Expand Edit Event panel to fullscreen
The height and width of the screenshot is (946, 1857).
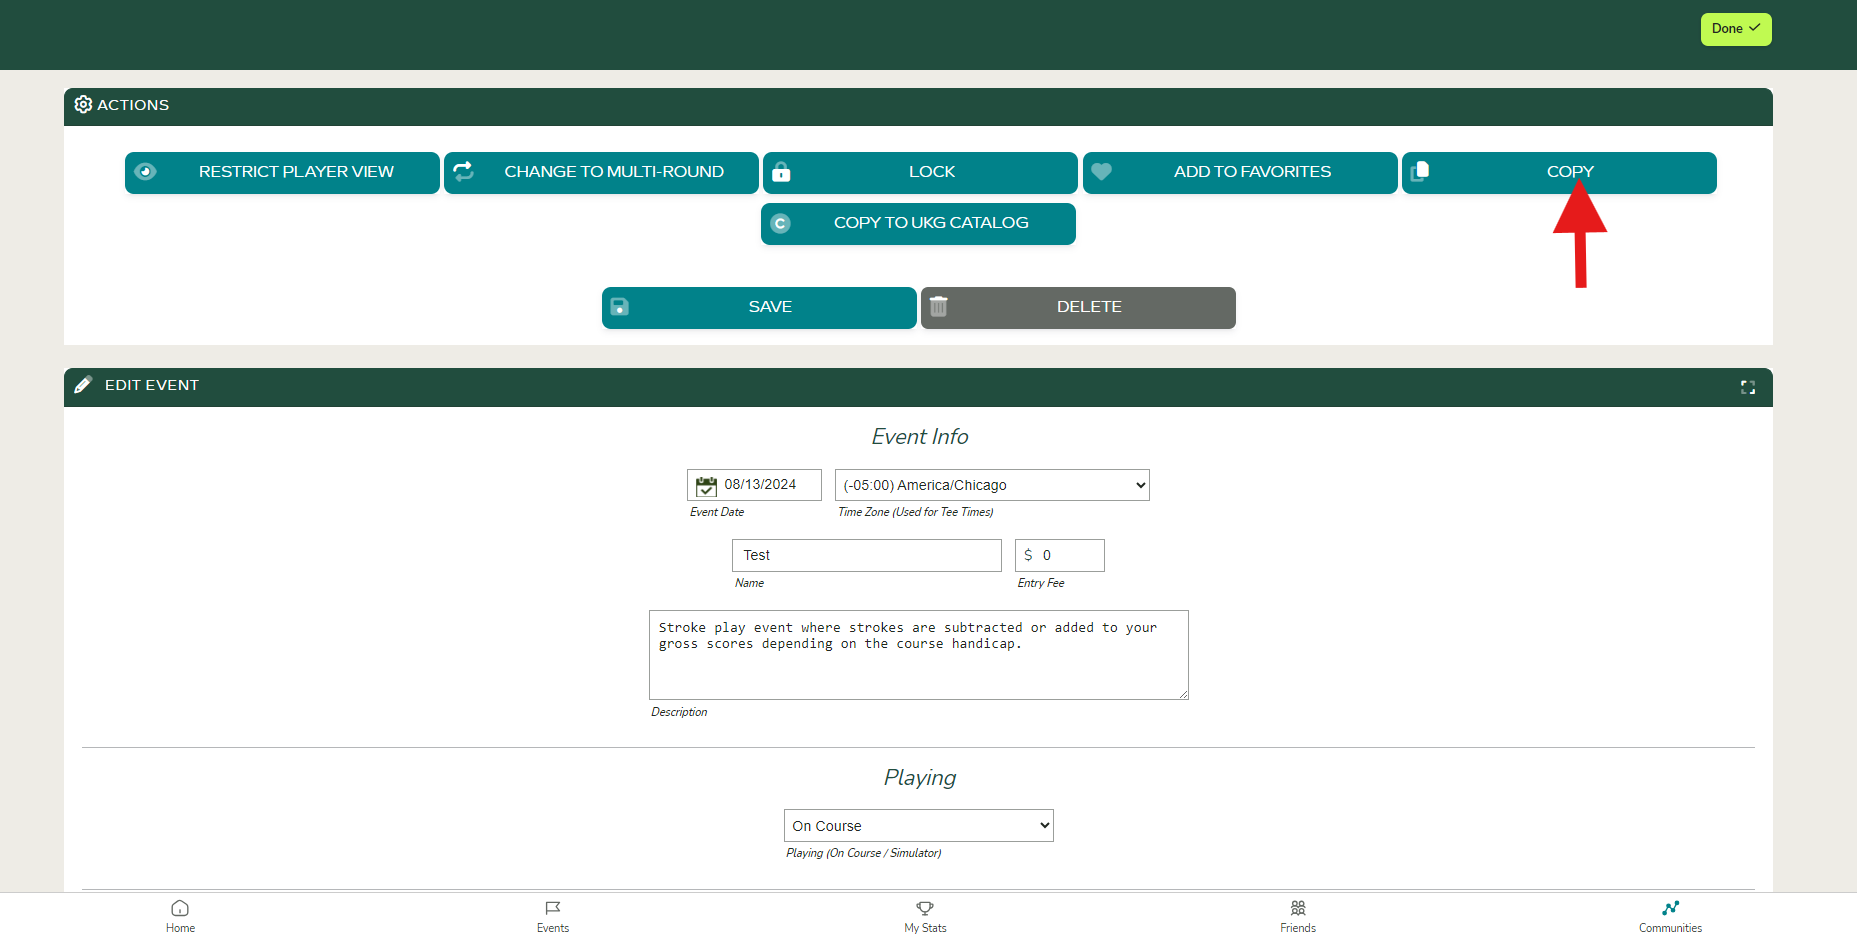1747,387
